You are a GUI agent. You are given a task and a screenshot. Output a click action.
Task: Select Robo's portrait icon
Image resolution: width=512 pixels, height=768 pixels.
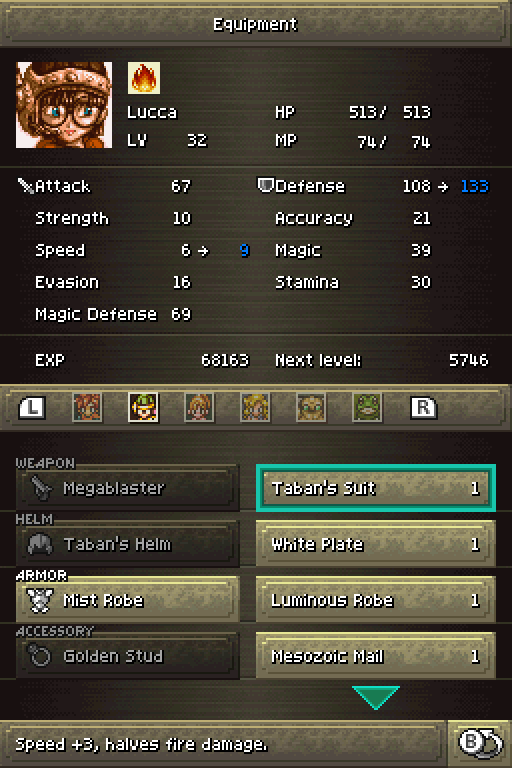[311, 407]
